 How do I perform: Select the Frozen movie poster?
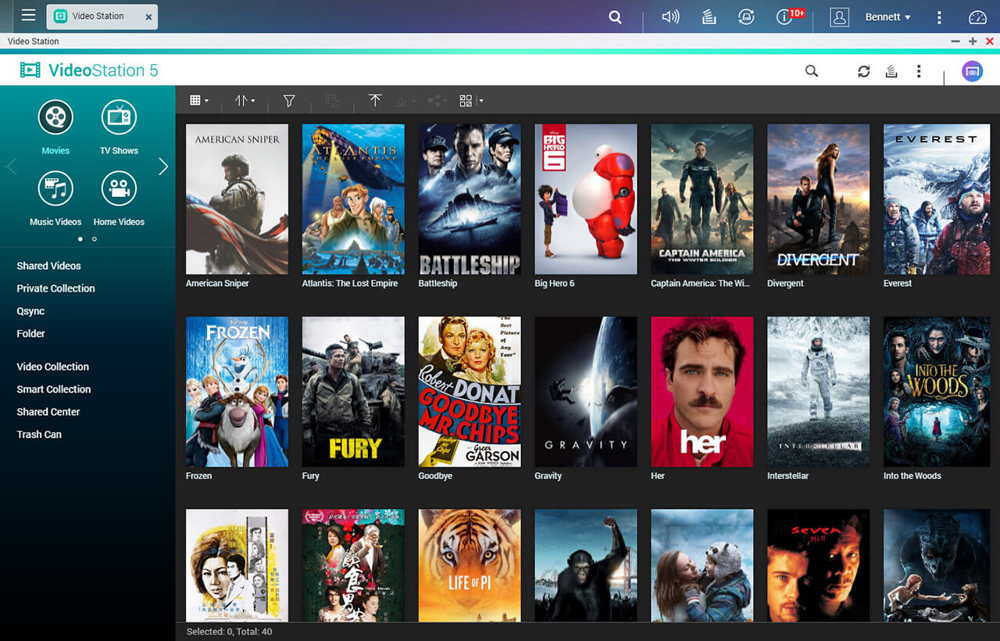[x=237, y=392]
